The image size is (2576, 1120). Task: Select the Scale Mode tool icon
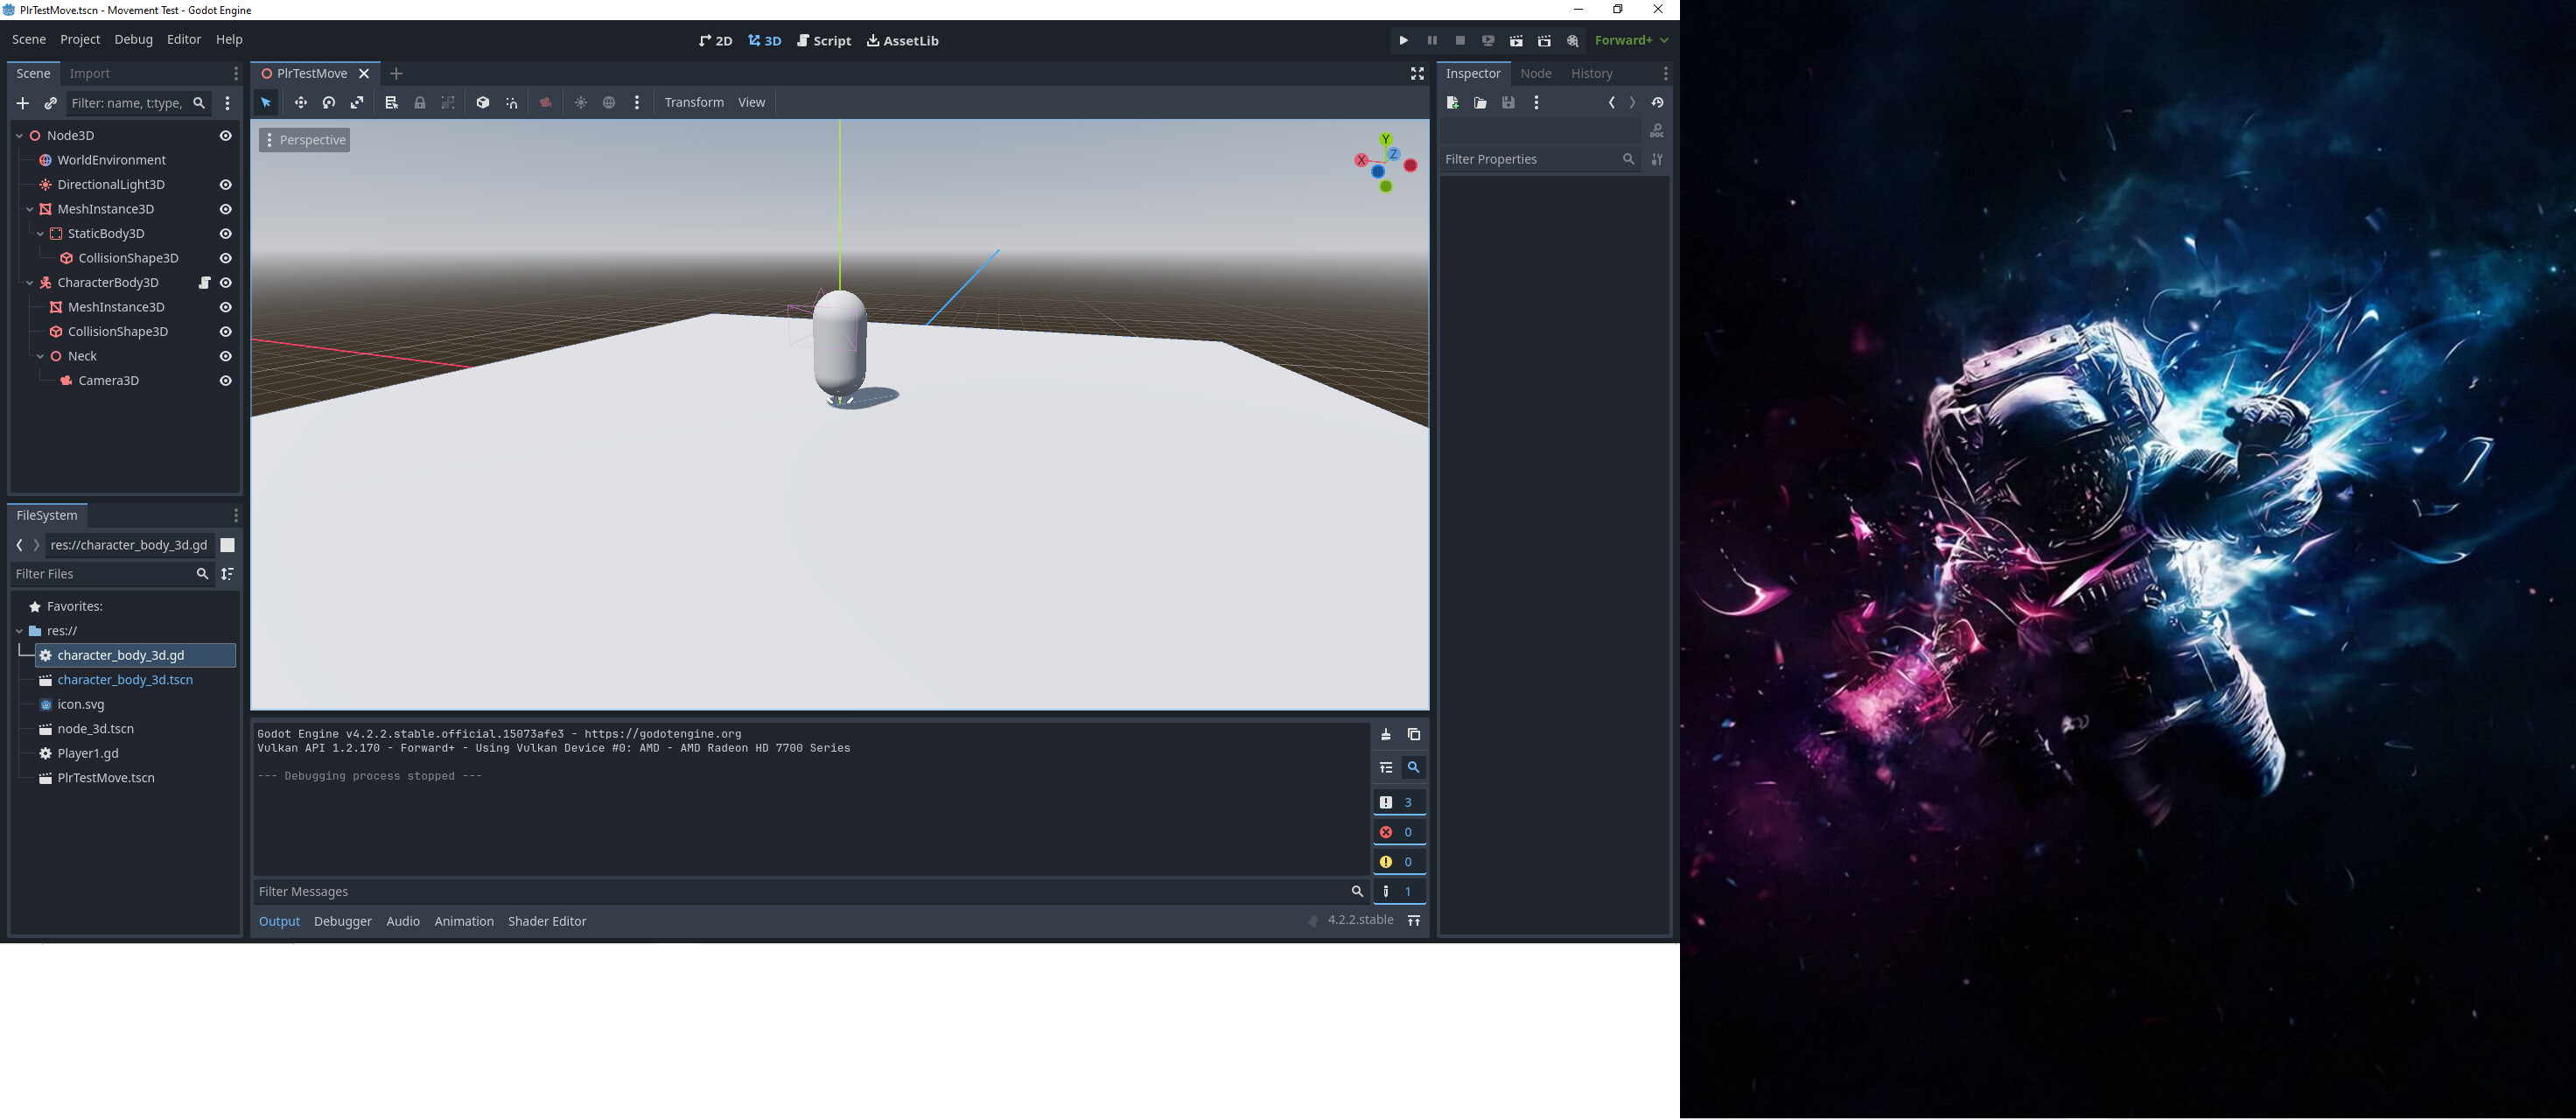357,103
